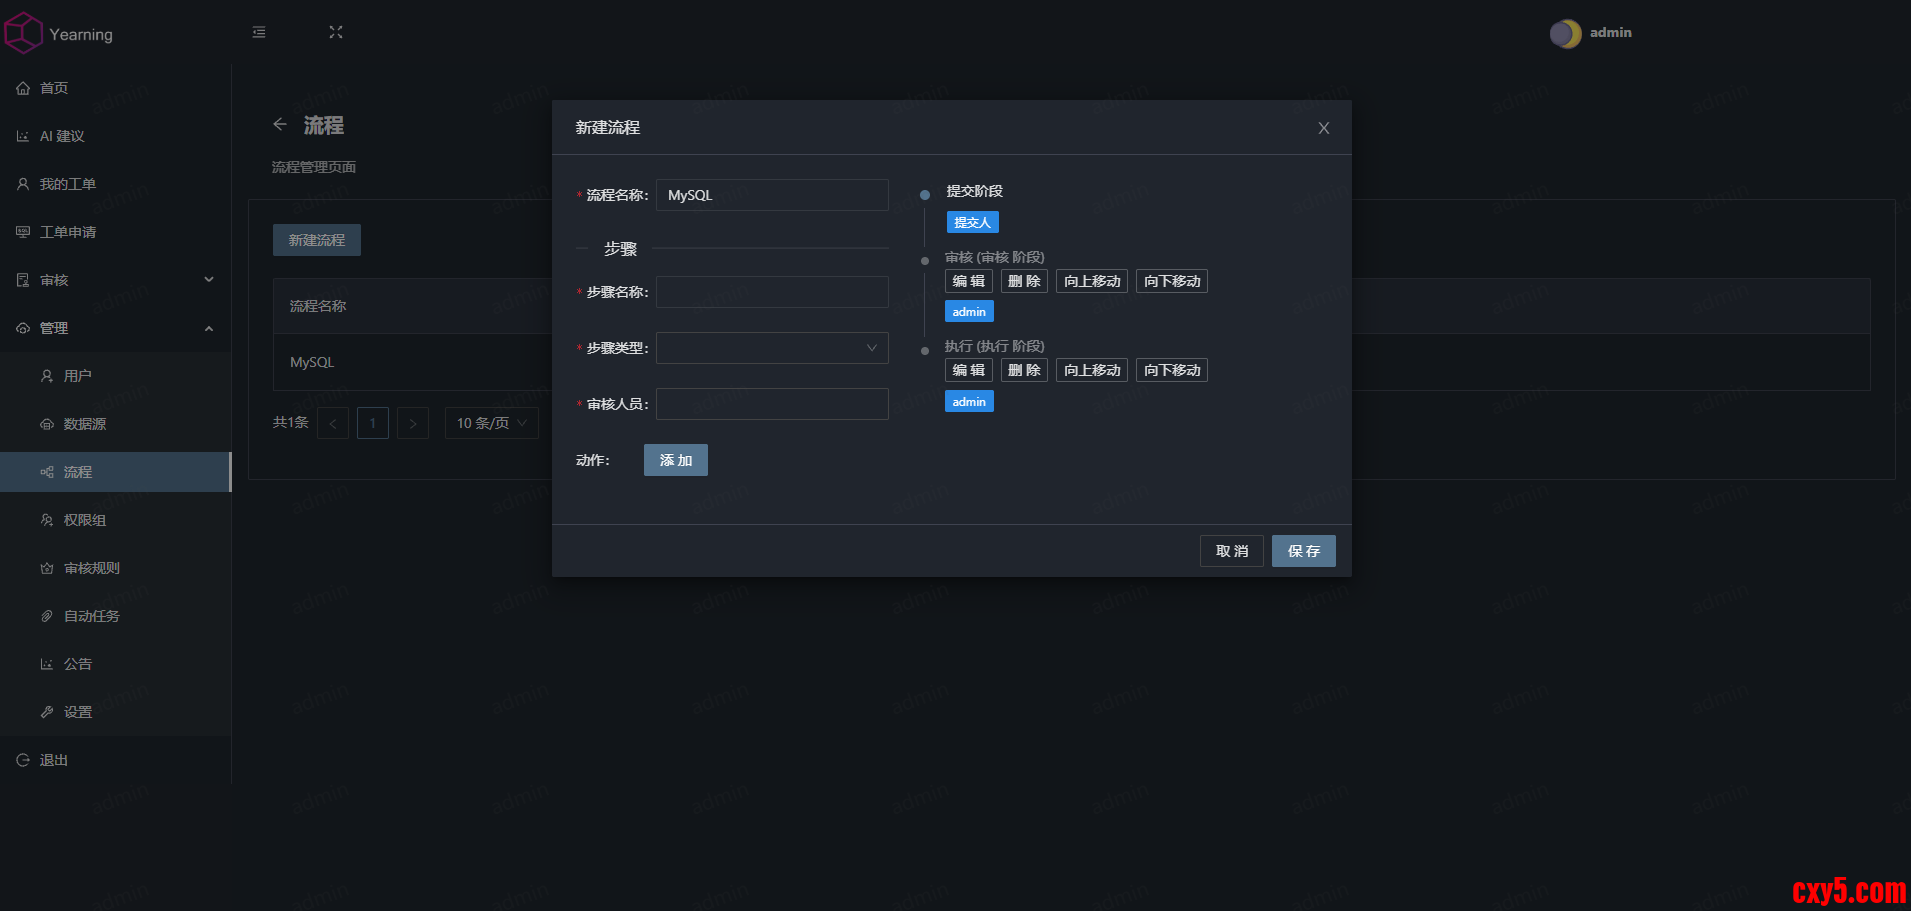Select the 公告 submenu item
This screenshot has height=911, width=1911.
[116, 664]
